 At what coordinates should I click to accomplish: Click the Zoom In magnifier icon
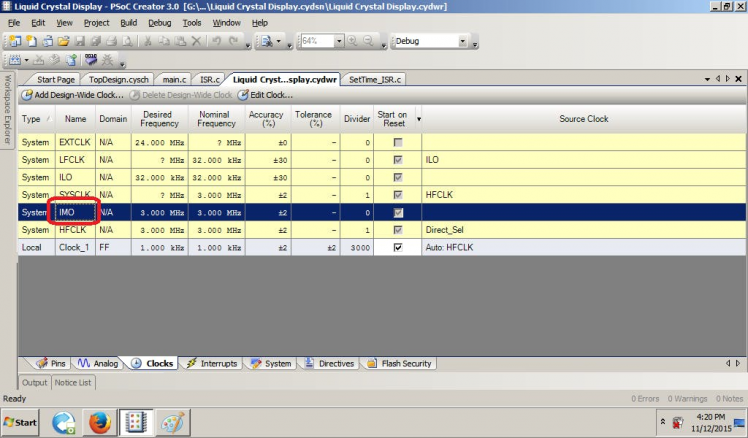(353, 41)
